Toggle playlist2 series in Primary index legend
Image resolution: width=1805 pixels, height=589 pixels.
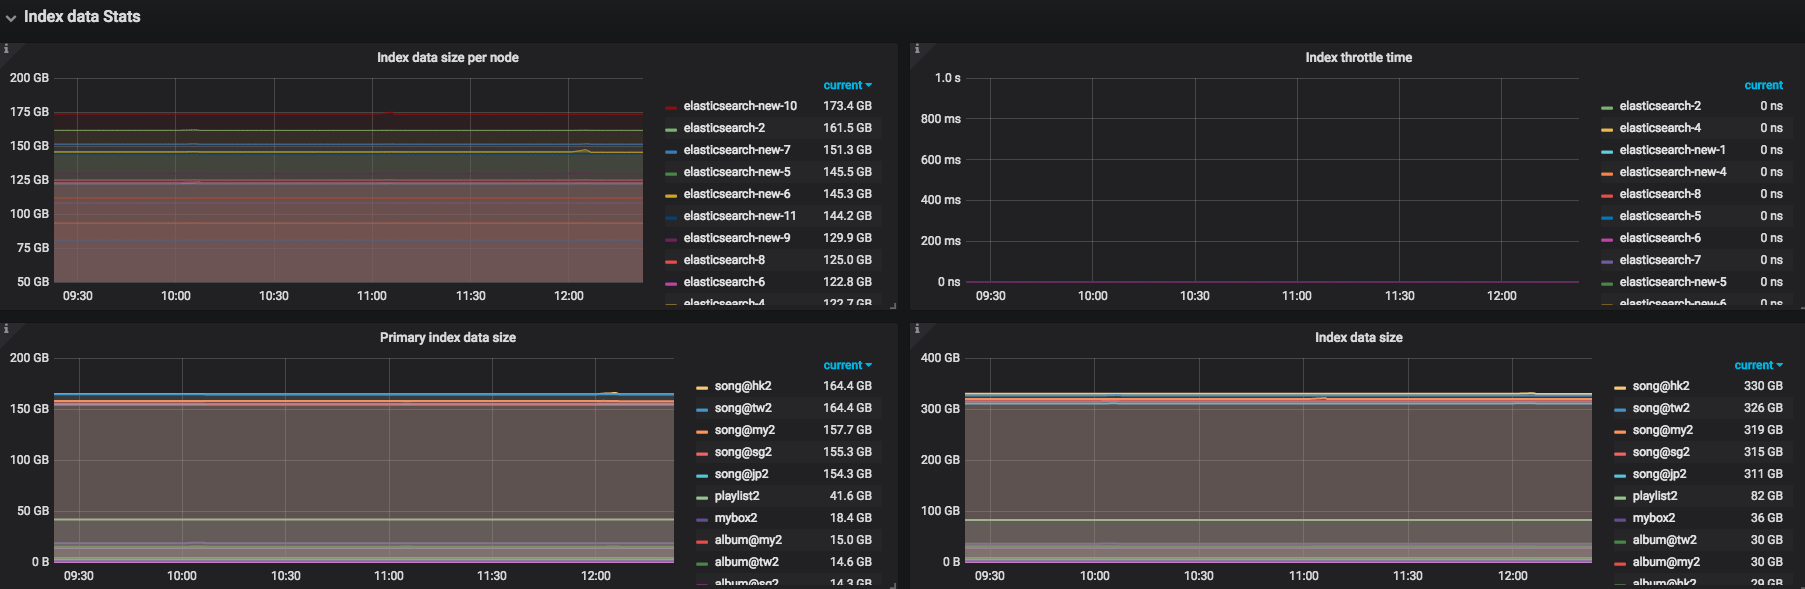tap(737, 496)
